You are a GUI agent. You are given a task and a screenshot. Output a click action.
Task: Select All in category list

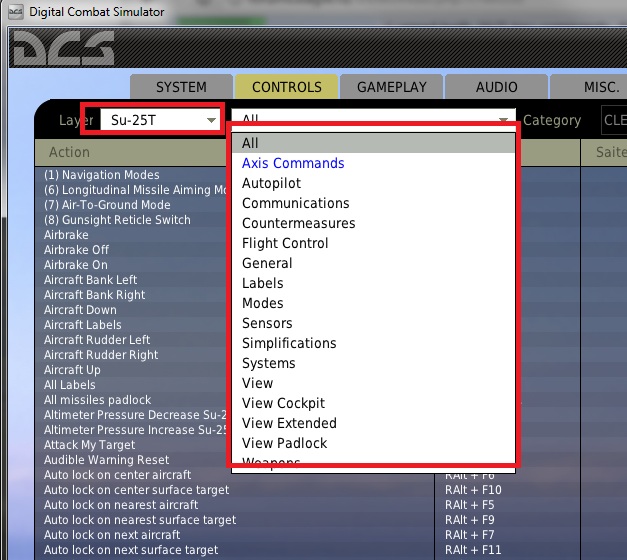[x=373, y=143]
